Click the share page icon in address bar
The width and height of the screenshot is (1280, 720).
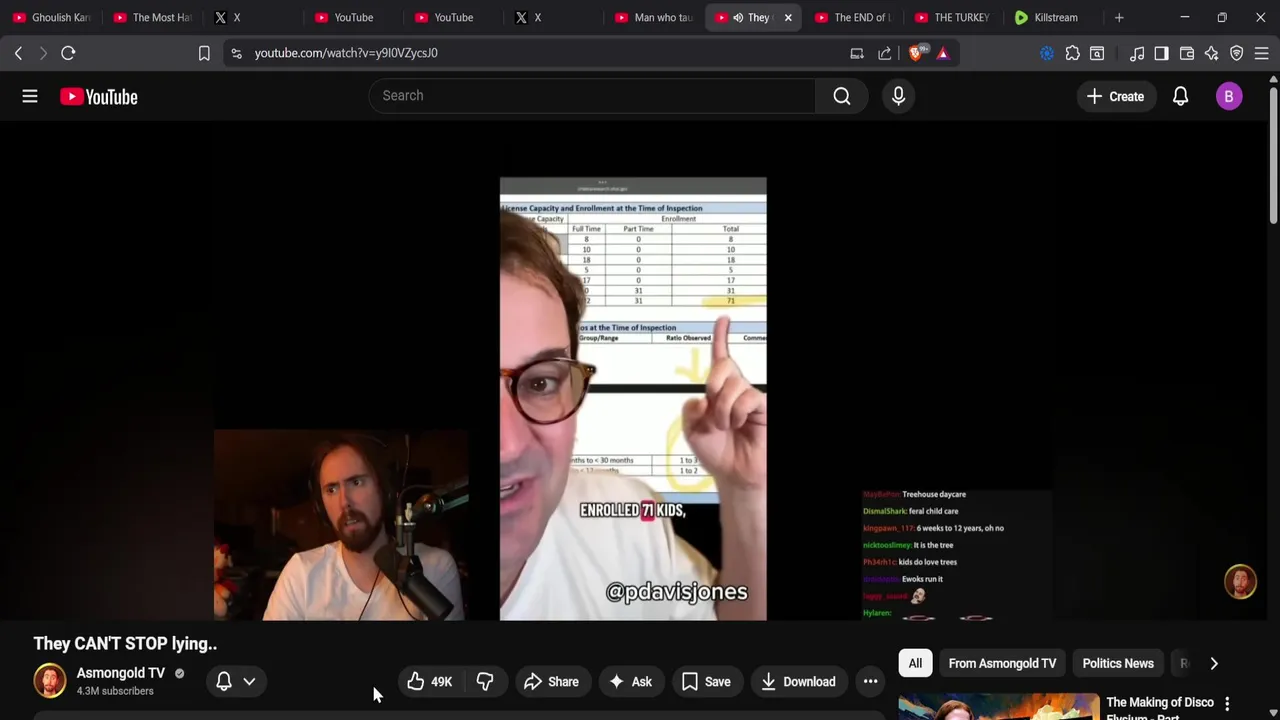point(885,53)
